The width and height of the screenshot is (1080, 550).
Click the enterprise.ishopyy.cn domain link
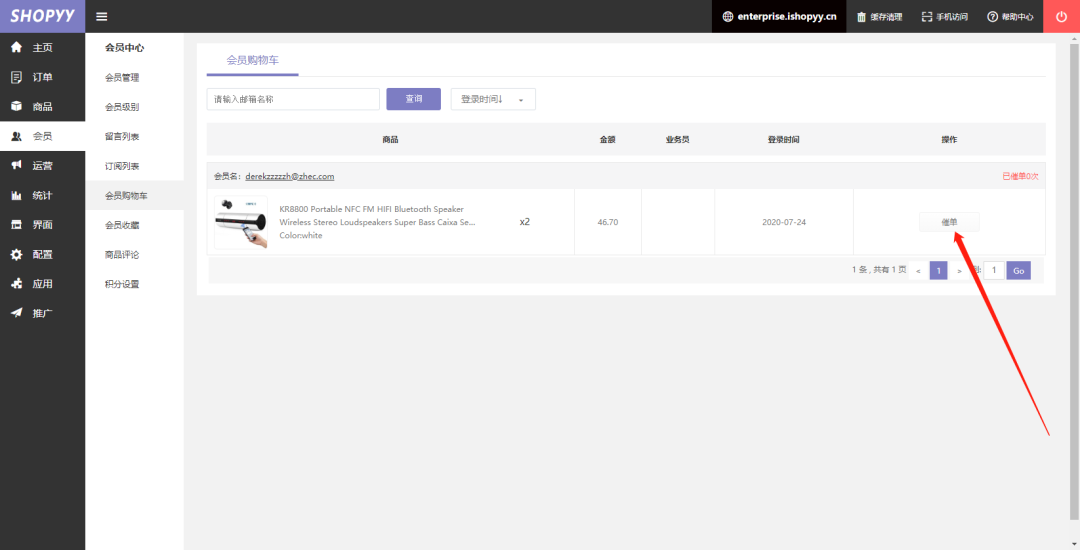coord(787,17)
